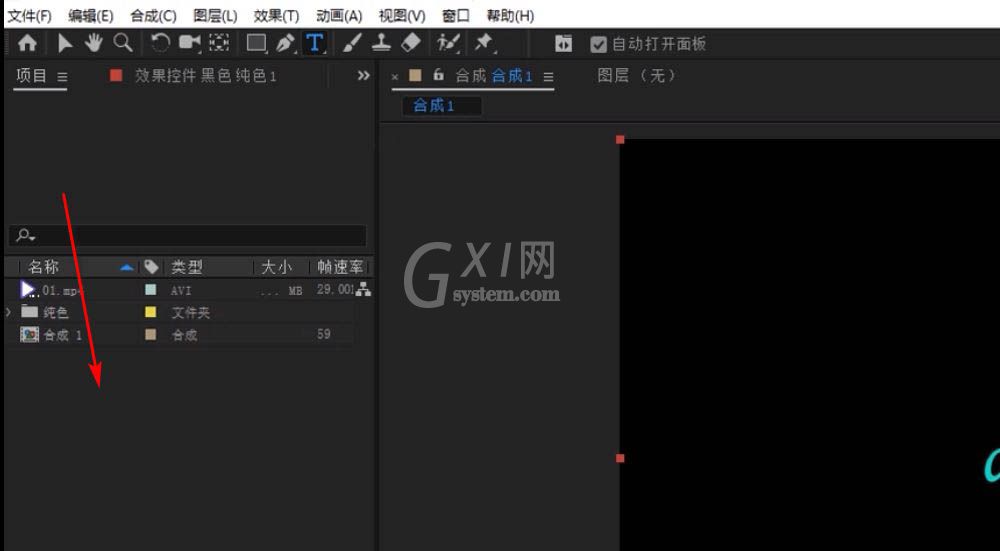The height and width of the screenshot is (551, 1000).
Task: Close the 合成1 viewer panel tab
Action: coord(395,77)
